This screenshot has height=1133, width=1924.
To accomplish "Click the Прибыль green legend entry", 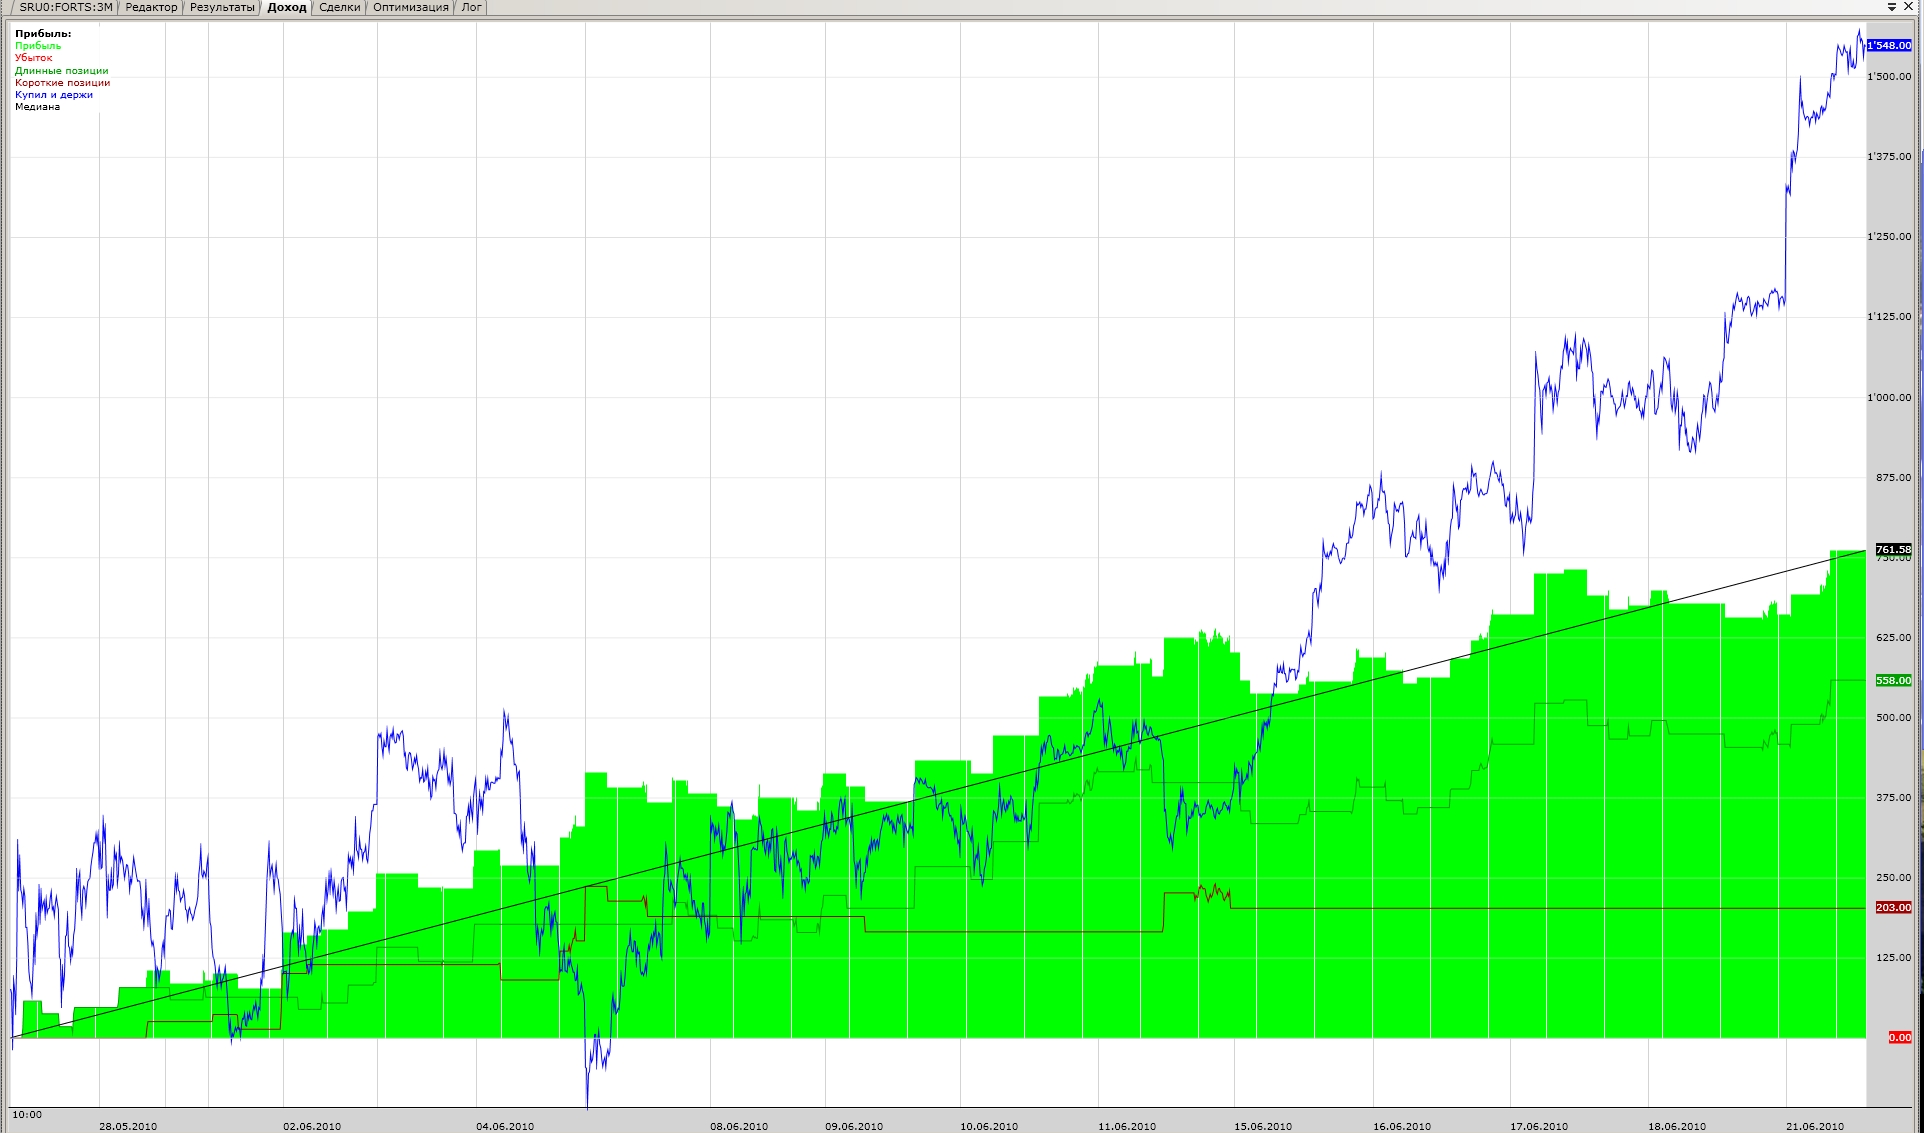I will click(38, 46).
